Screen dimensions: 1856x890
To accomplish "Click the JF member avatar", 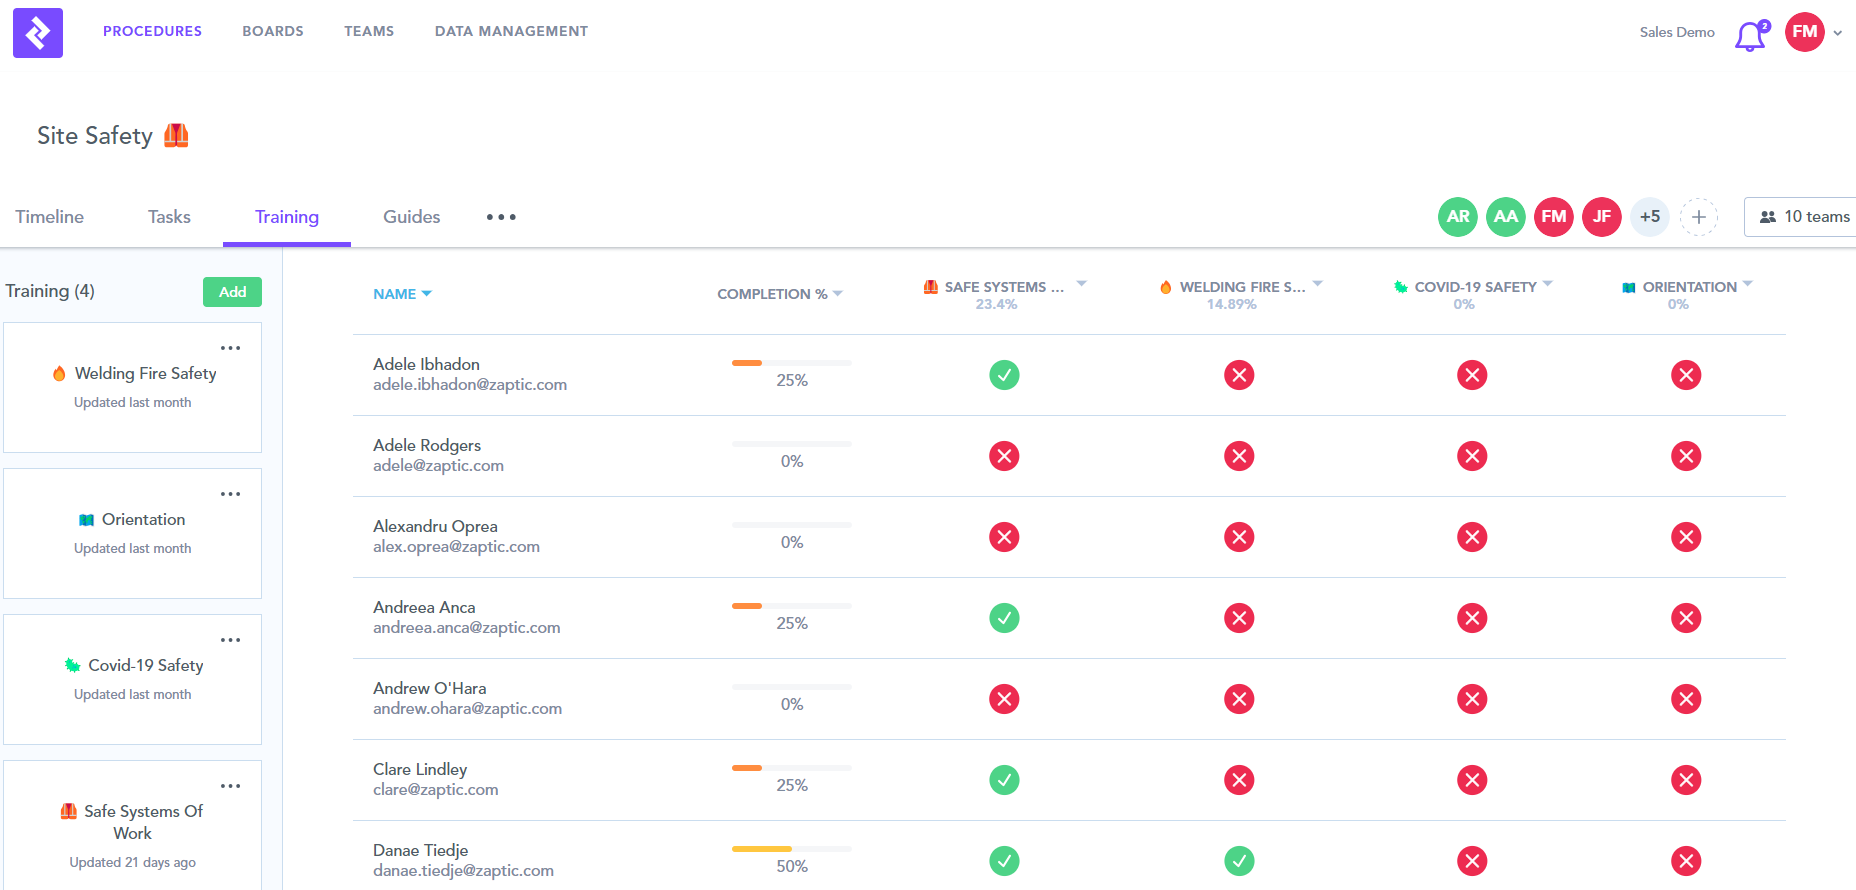I will 1601,217.
